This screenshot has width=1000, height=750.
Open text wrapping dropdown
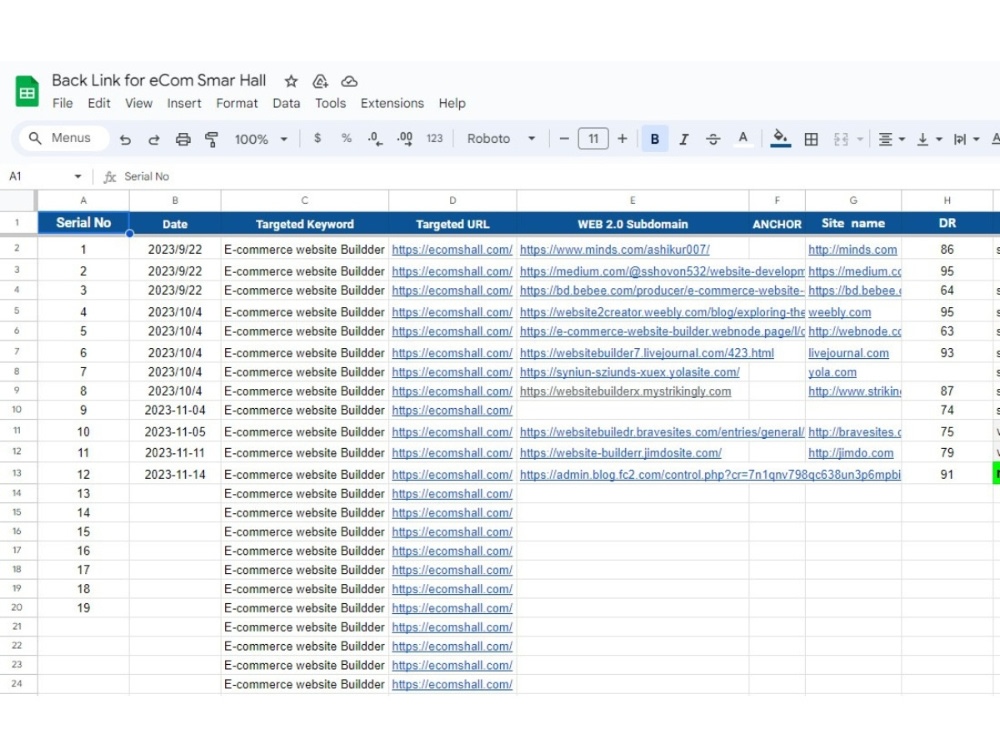pos(966,139)
